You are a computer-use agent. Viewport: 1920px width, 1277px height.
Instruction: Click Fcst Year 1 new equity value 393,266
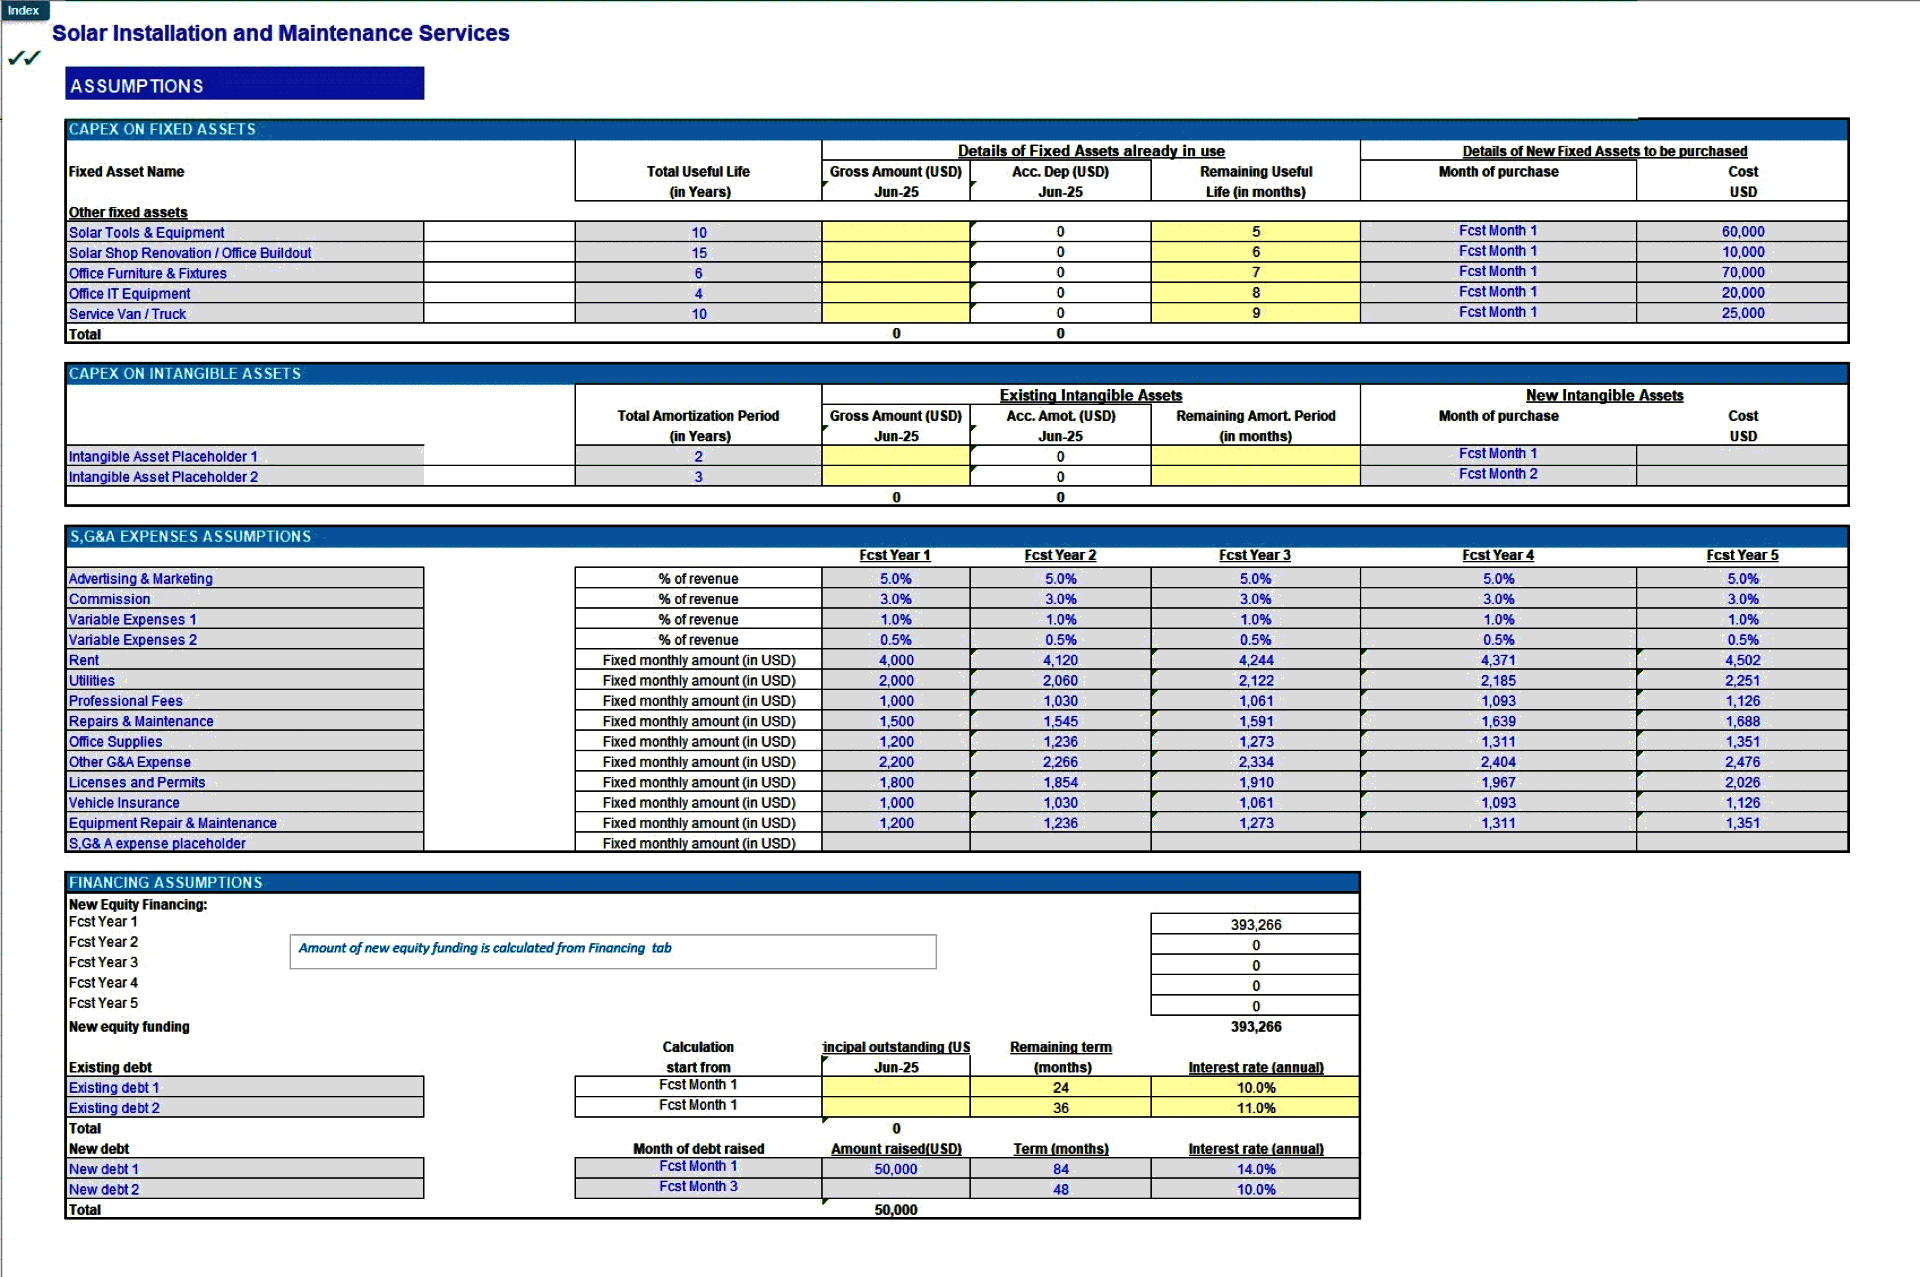click(1255, 925)
